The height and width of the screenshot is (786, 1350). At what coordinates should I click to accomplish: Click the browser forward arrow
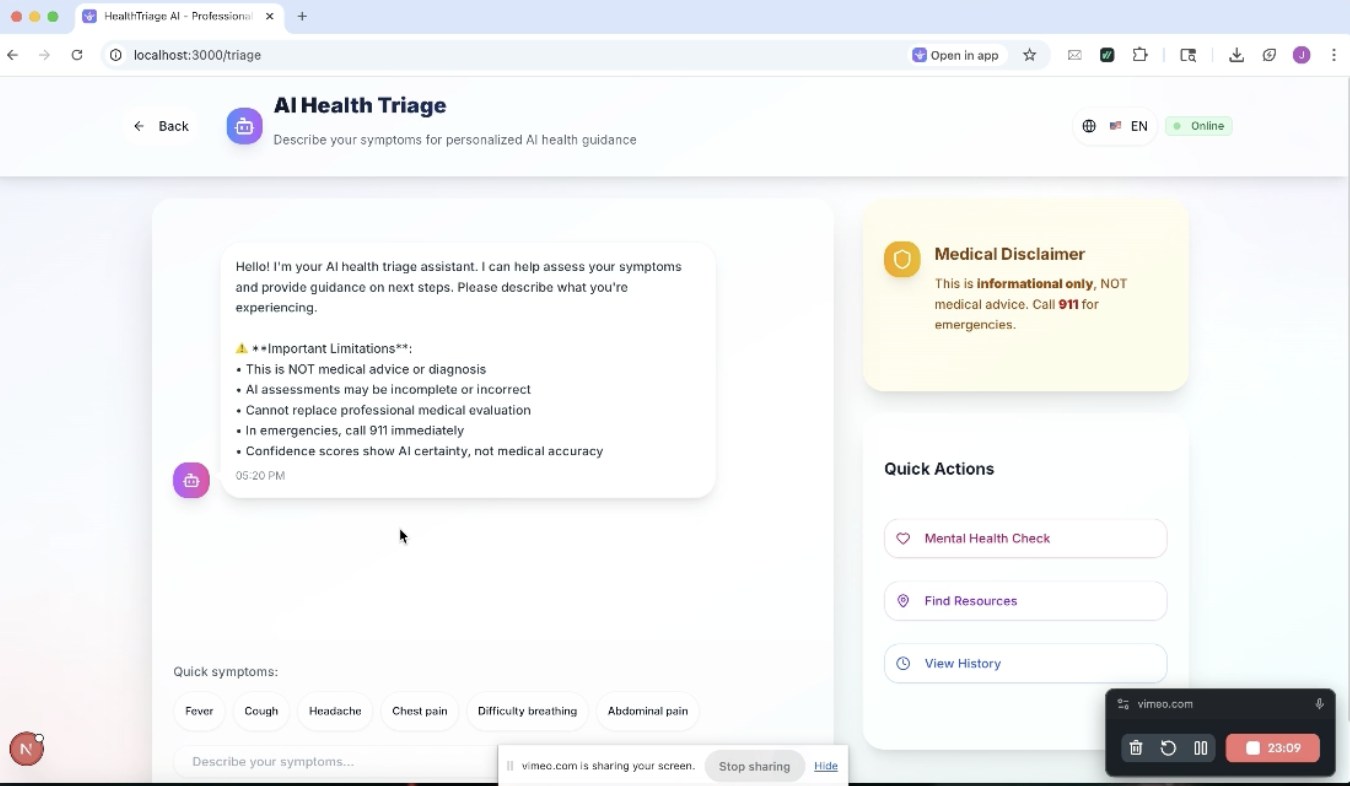point(44,55)
